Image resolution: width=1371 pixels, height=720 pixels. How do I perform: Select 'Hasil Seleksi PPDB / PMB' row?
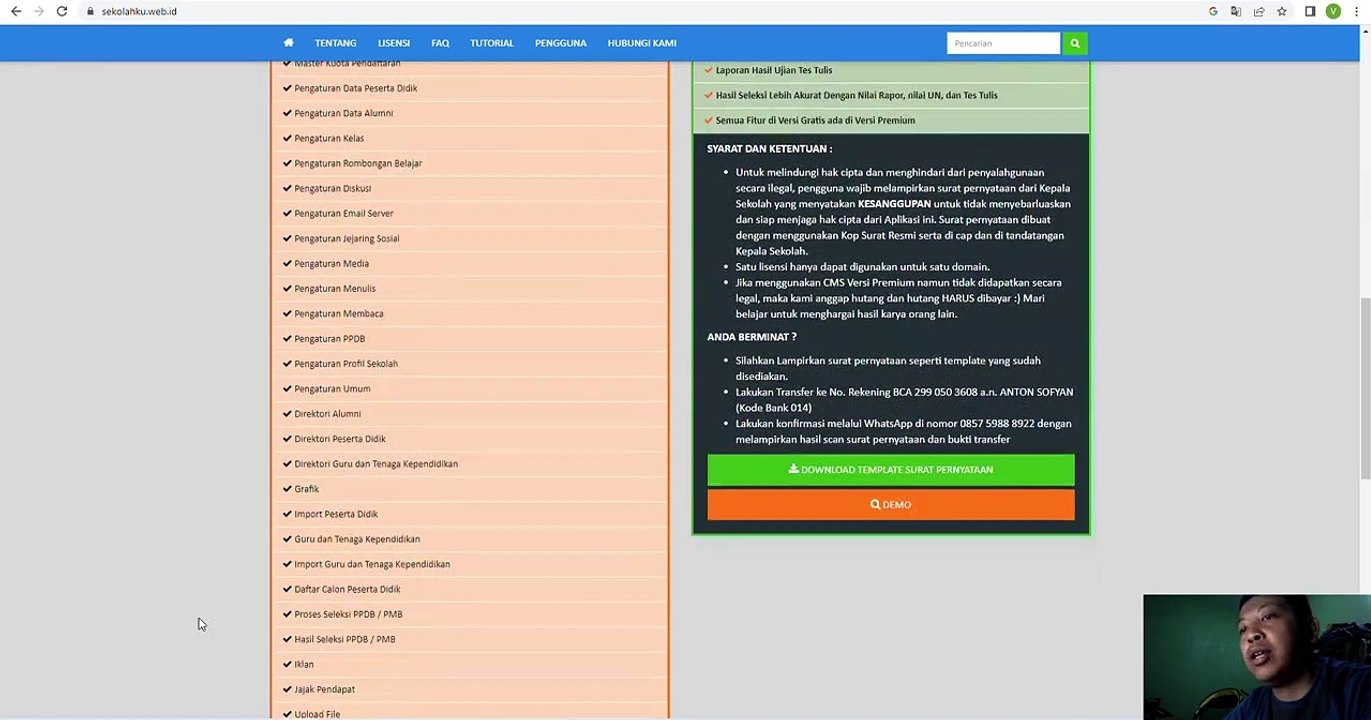point(470,639)
